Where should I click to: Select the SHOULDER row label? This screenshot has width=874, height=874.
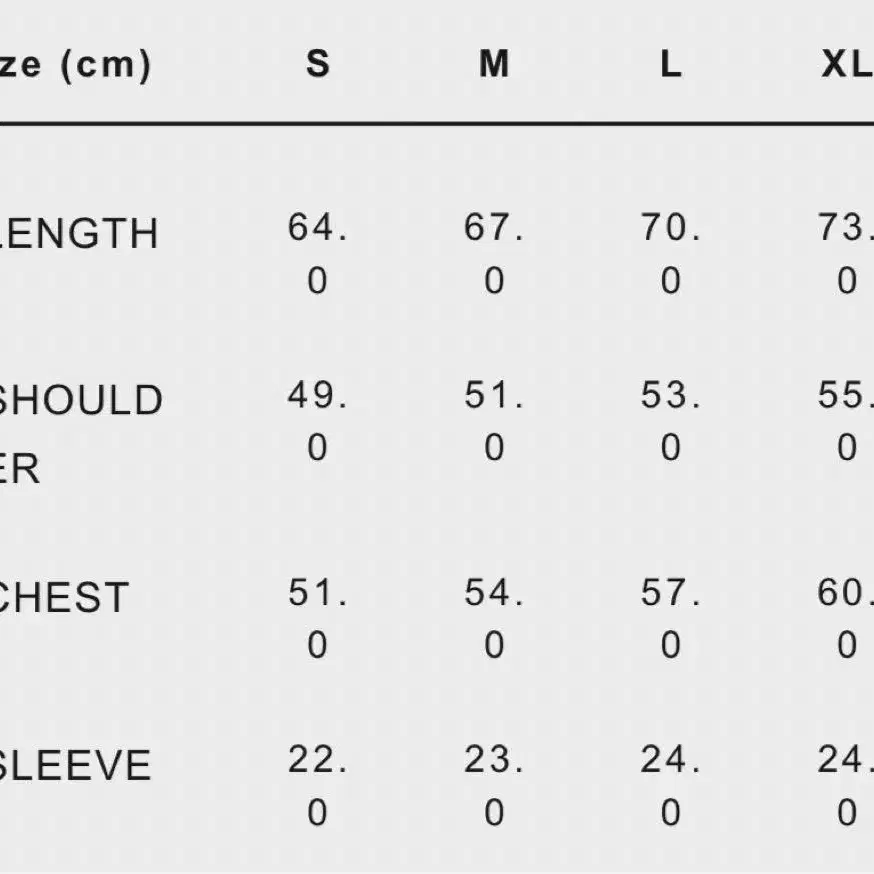[81, 434]
